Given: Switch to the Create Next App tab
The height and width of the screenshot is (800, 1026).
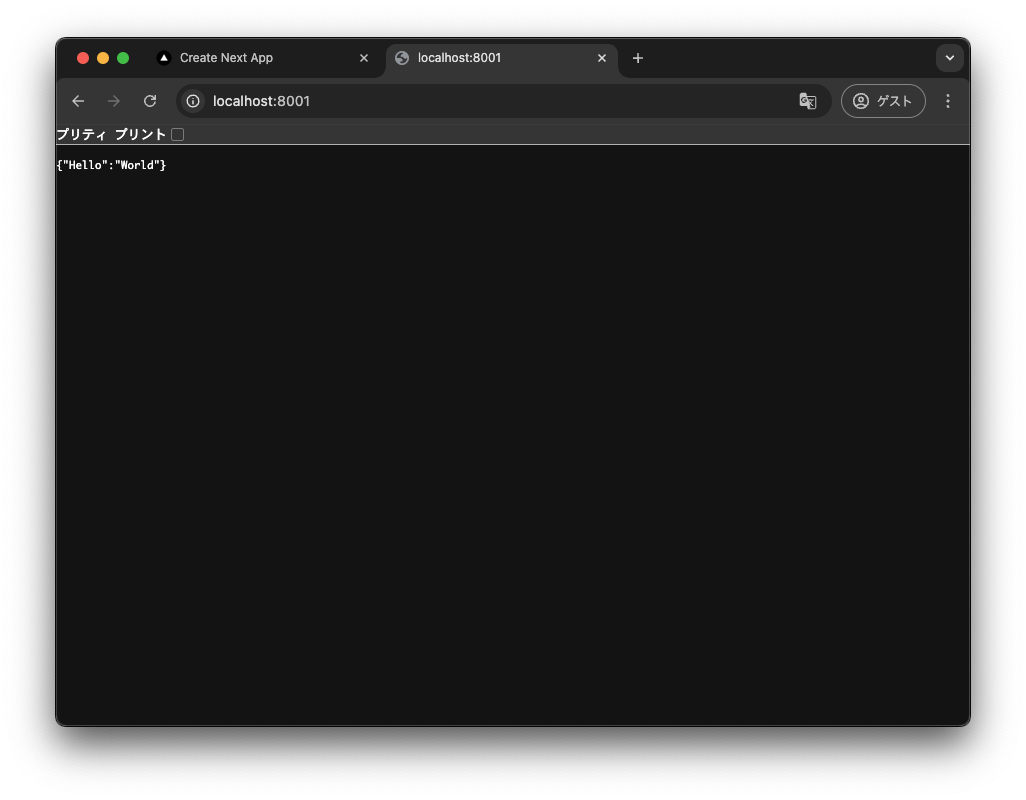Looking at the screenshot, I should 264,58.
